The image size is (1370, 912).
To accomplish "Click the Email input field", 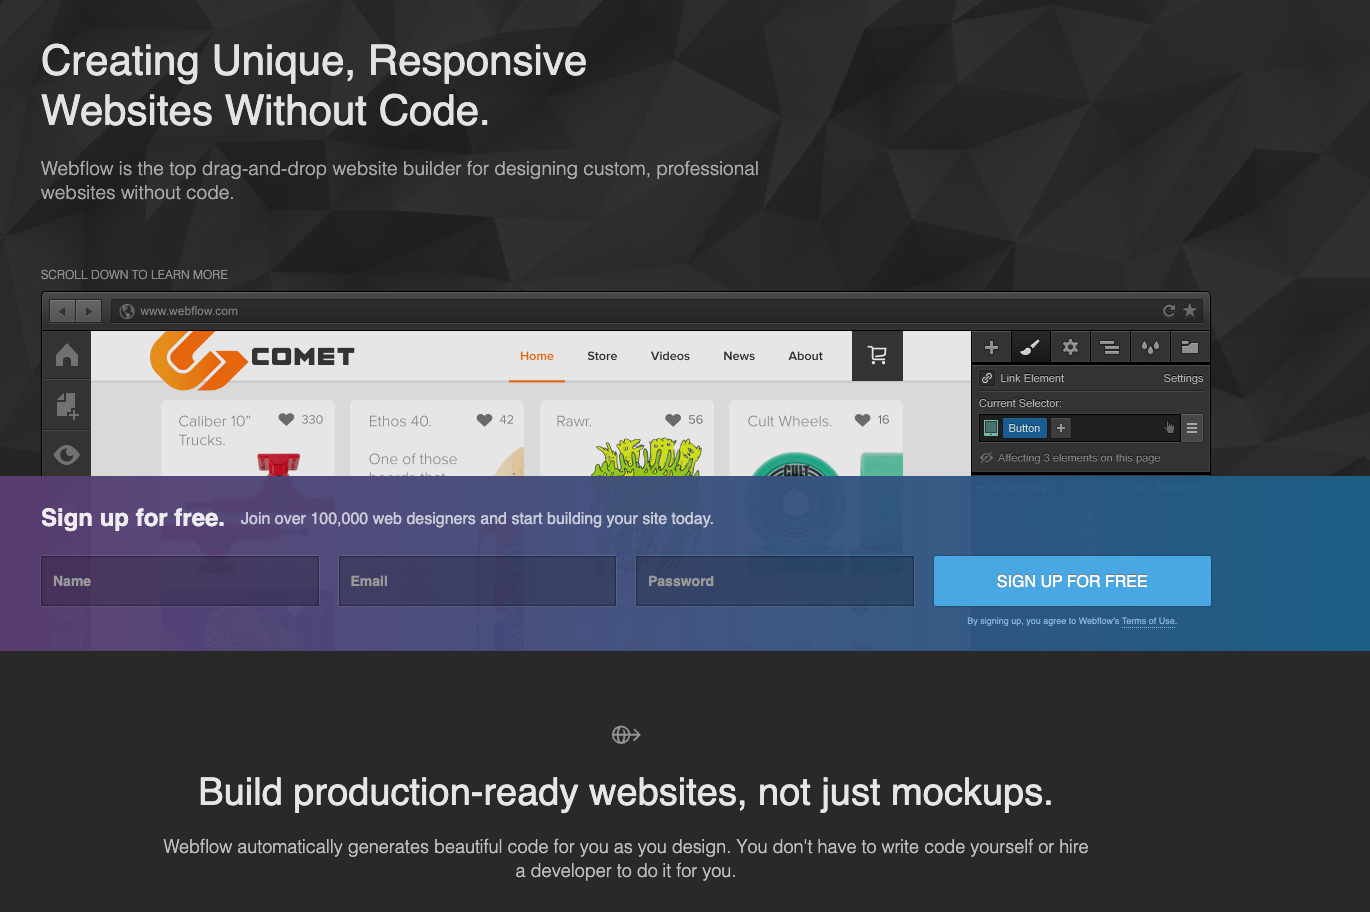I will point(477,580).
